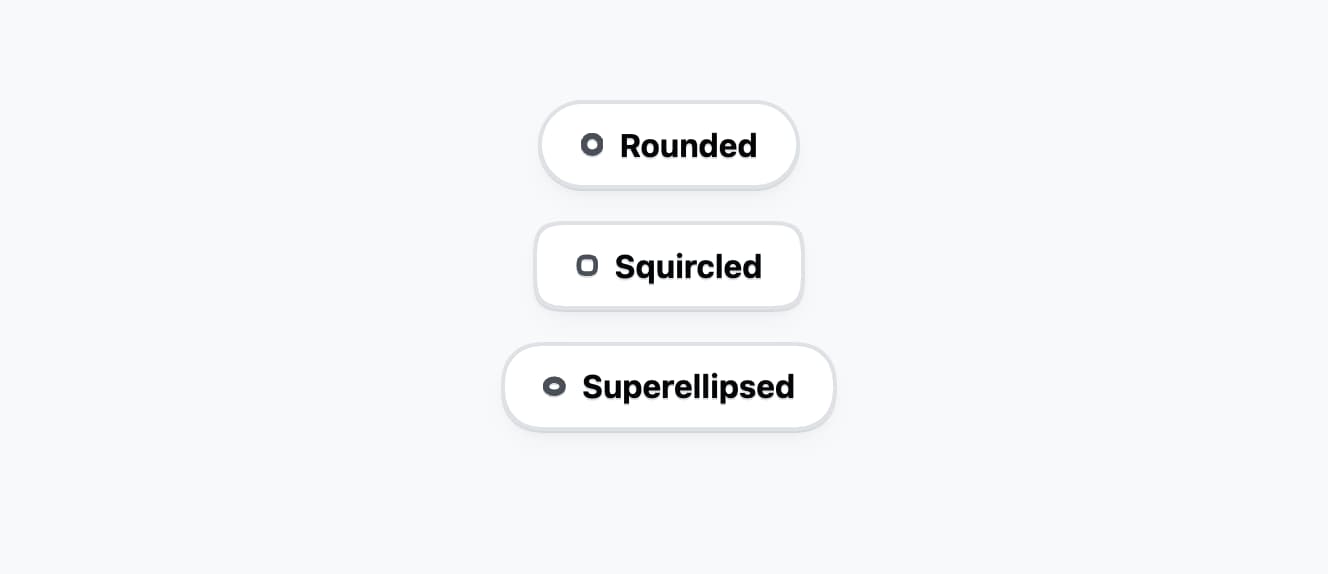Click the circle icon in the Rounded button
Image resolution: width=1328 pixels, height=574 pixels.
592,145
